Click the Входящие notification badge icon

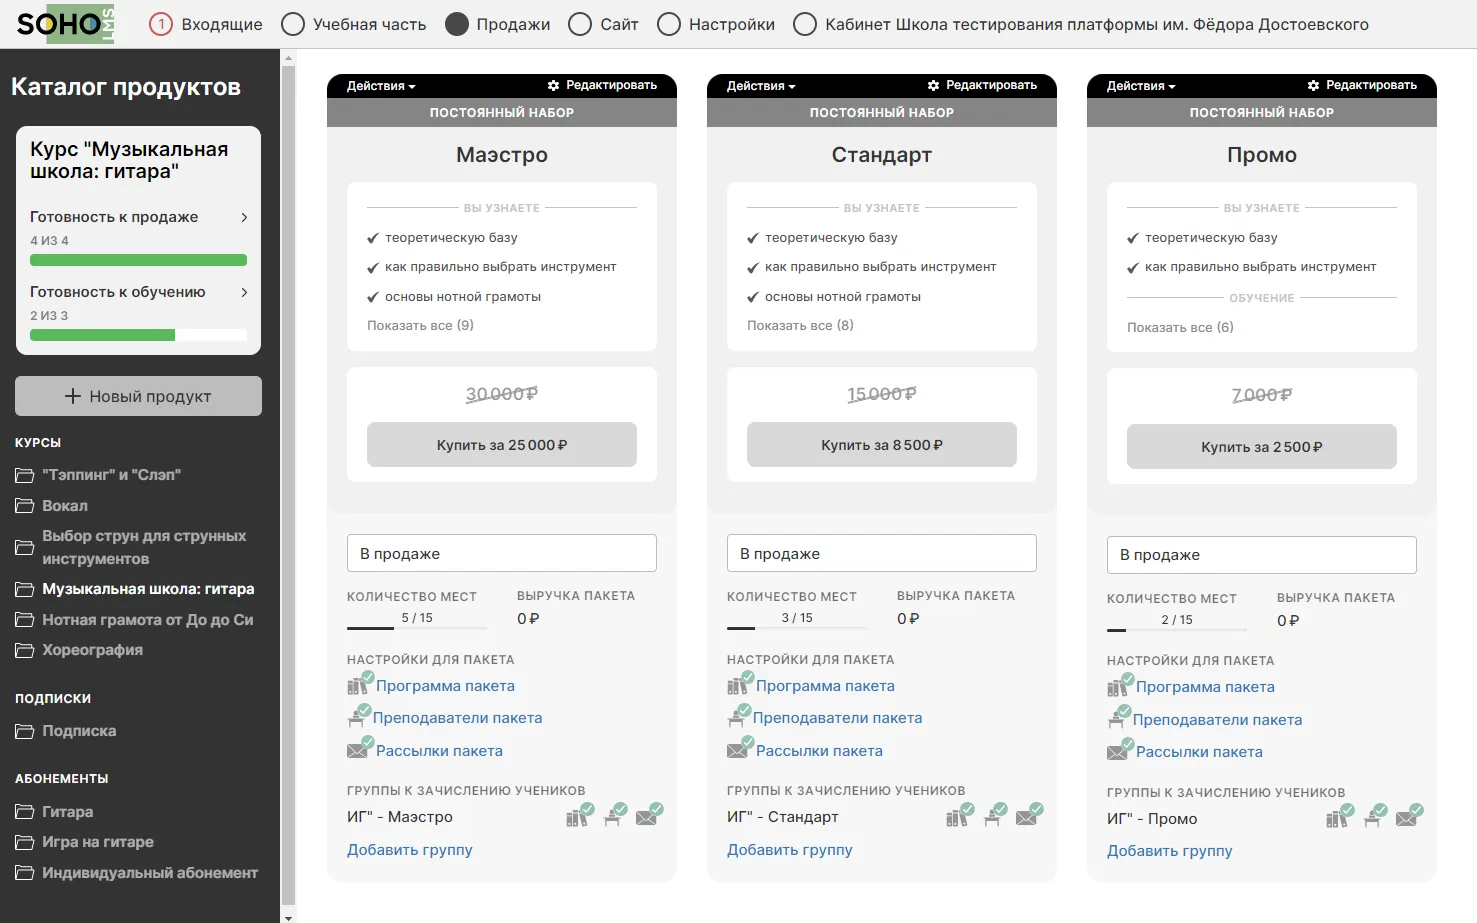point(161,24)
